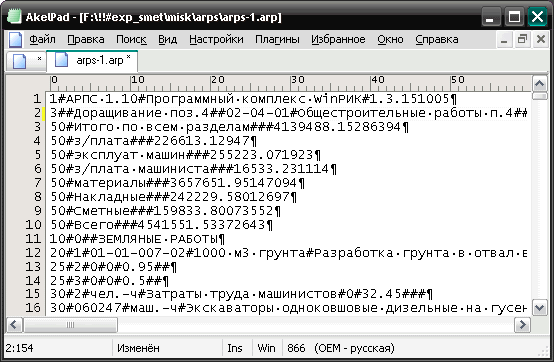Click the line 50#Итого по всем разделам
This screenshot has width=554, height=362.
click(x=229, y=127)
